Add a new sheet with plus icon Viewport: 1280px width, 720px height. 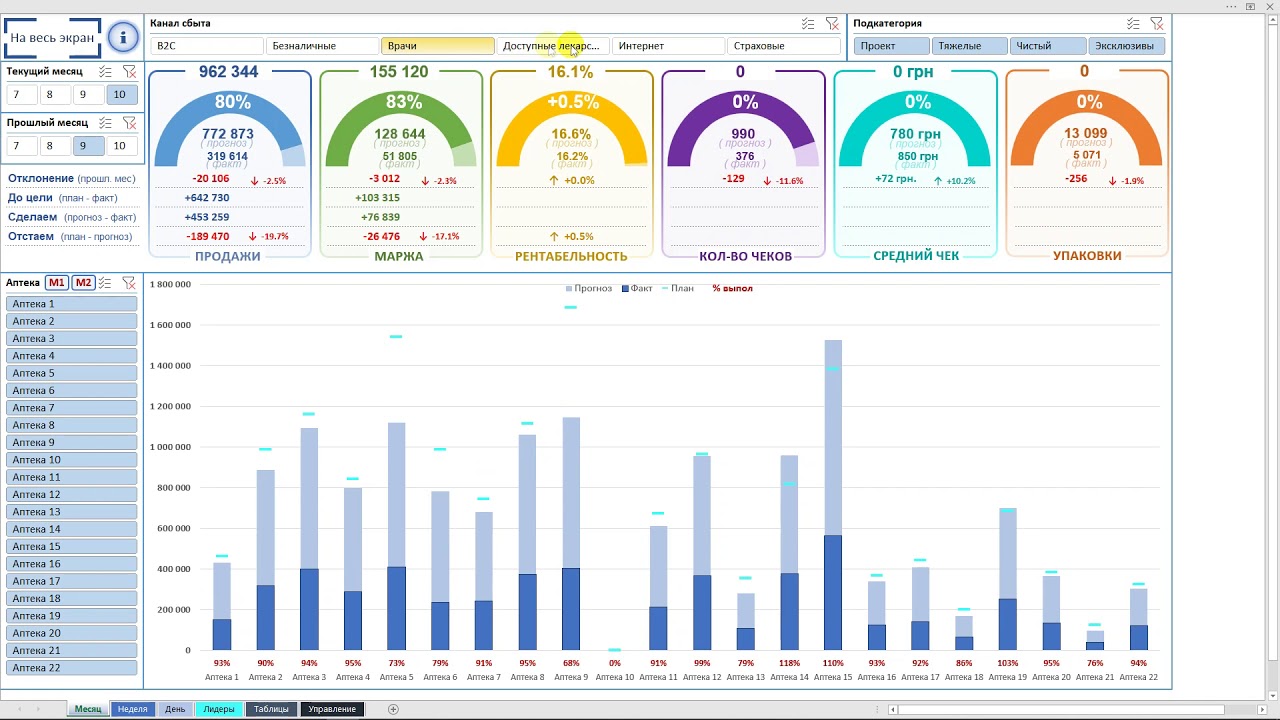click(x=393, y=709)
